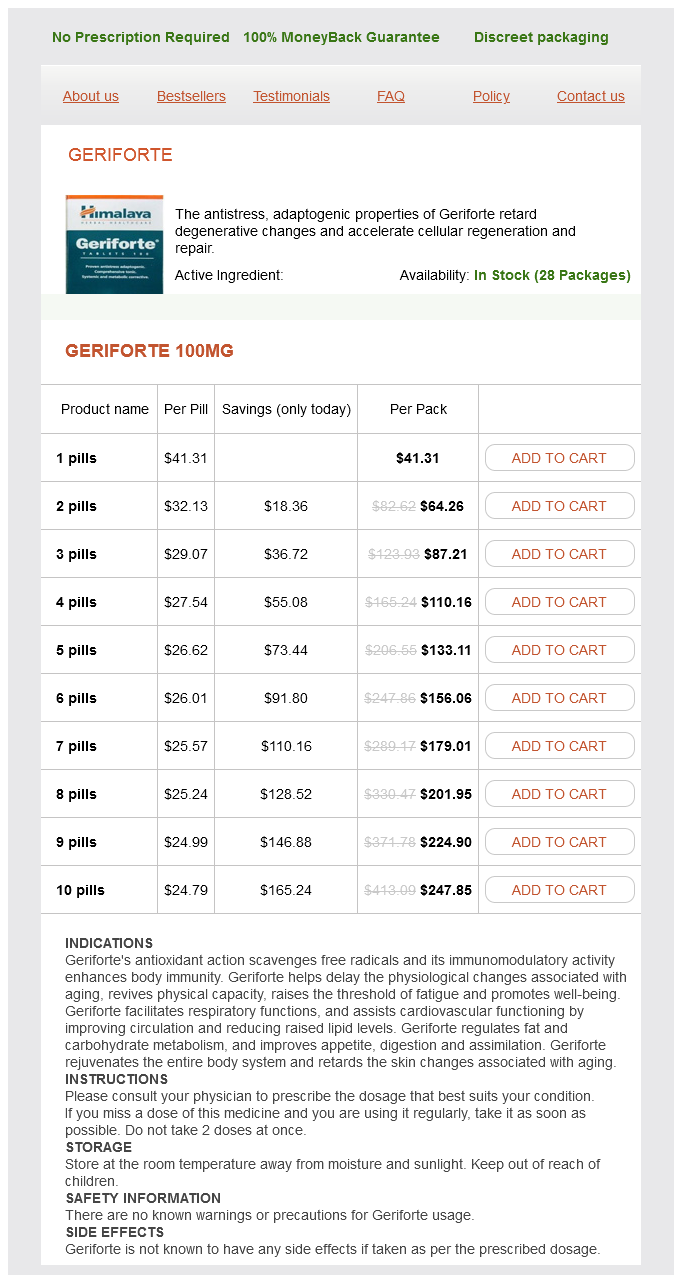The width and height of the screenshot is (682, 1283).
Task: Add 5 pills pack to cart
Action: tap(559, 650)
